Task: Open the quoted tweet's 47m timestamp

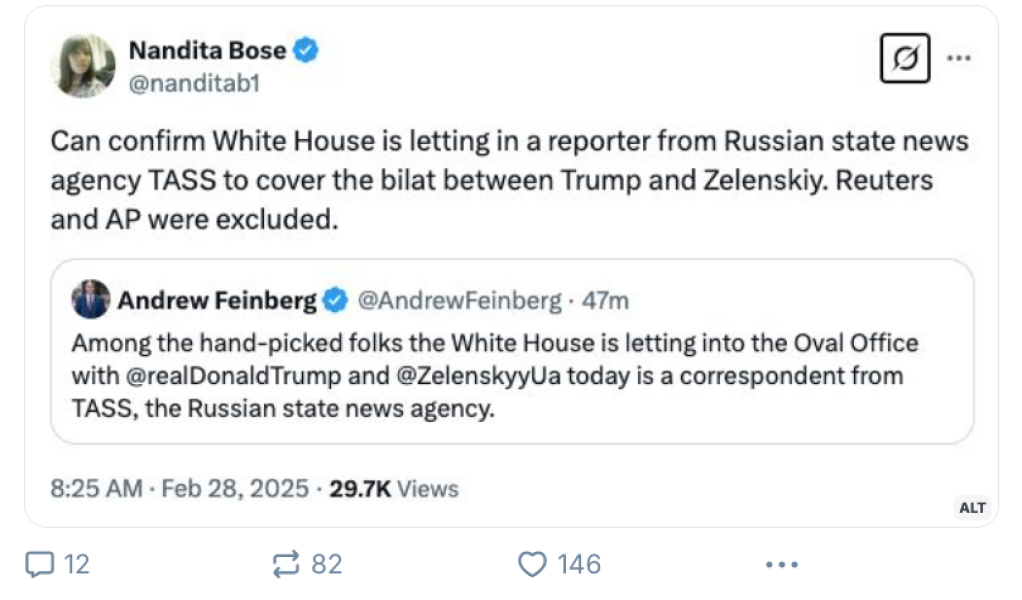Action: pyautogui.click(x=608, y=299)
